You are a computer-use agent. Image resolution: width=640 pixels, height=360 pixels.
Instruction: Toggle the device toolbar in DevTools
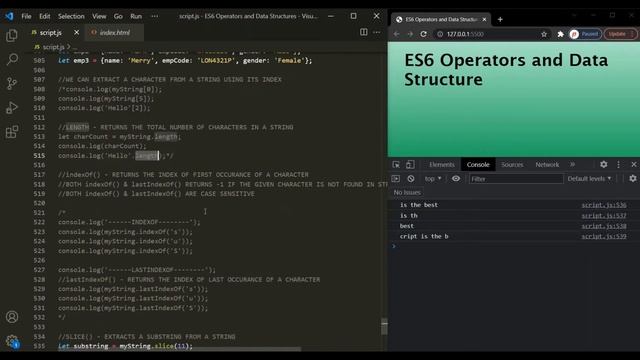coord(410,164)
